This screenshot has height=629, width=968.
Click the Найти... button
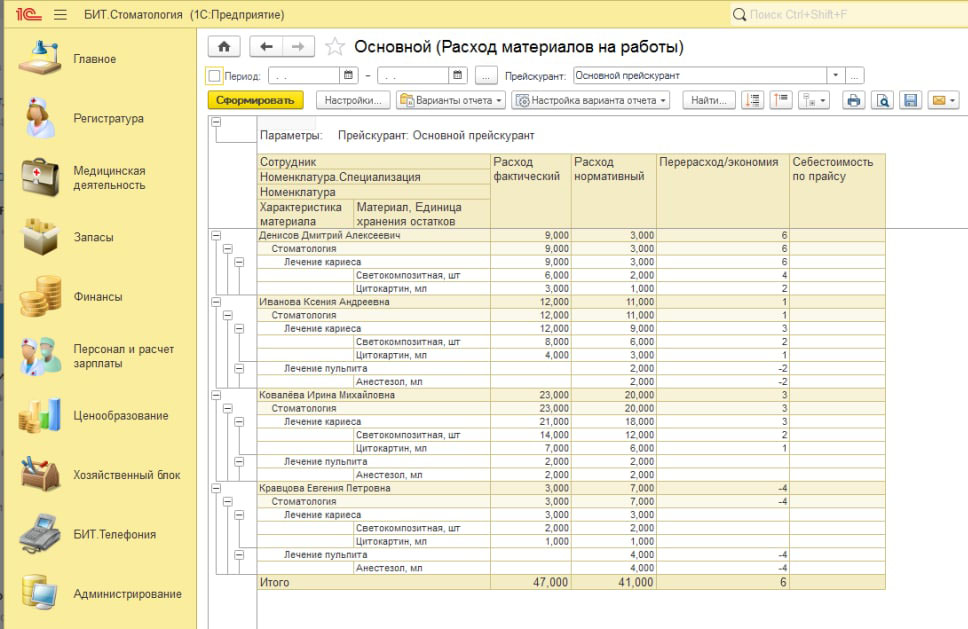click(x=709, y=100)
